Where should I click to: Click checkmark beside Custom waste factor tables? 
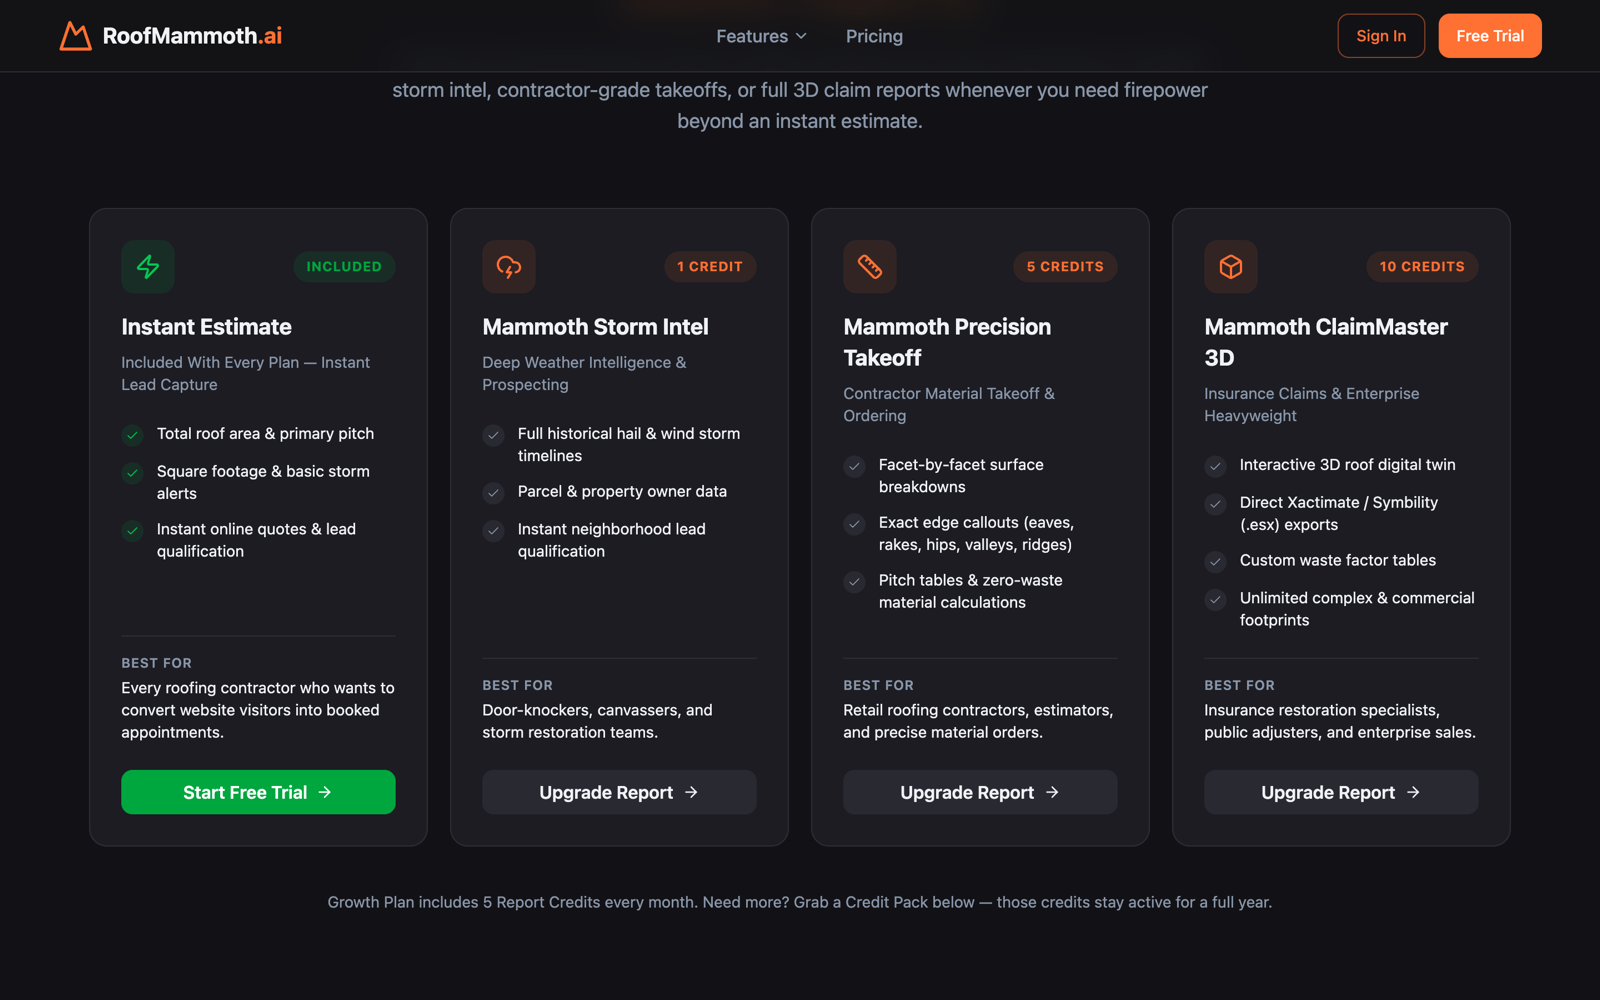coord(1216,562)
